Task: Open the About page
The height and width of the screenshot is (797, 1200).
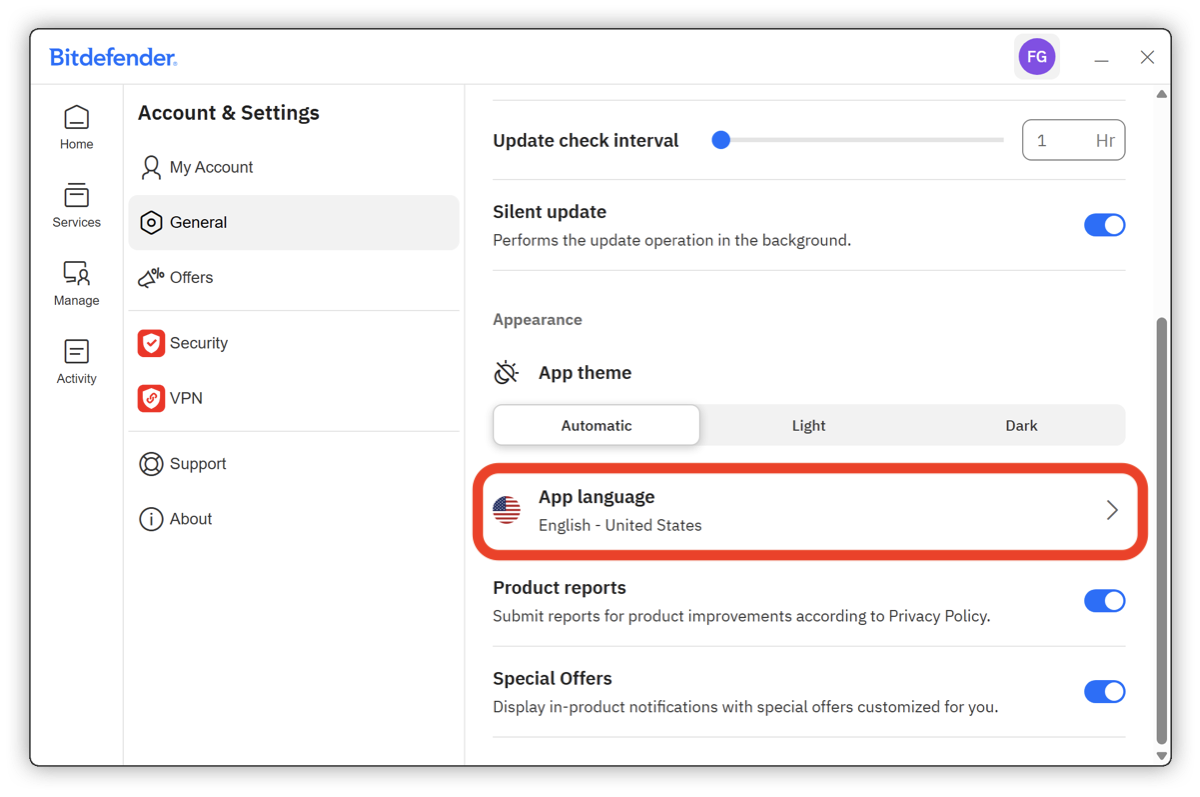Action: click(x=294, y=519)
